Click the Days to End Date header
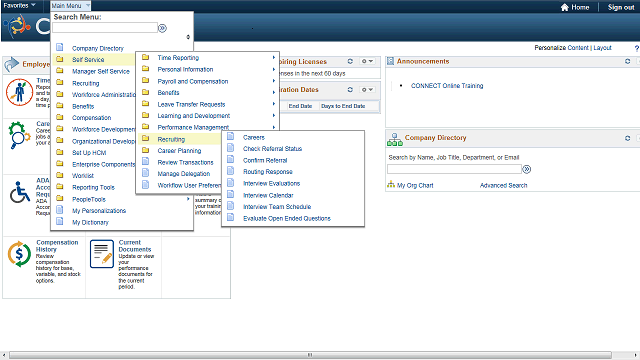The width and height of the screenshot is (640, 360). click(343, 106)
